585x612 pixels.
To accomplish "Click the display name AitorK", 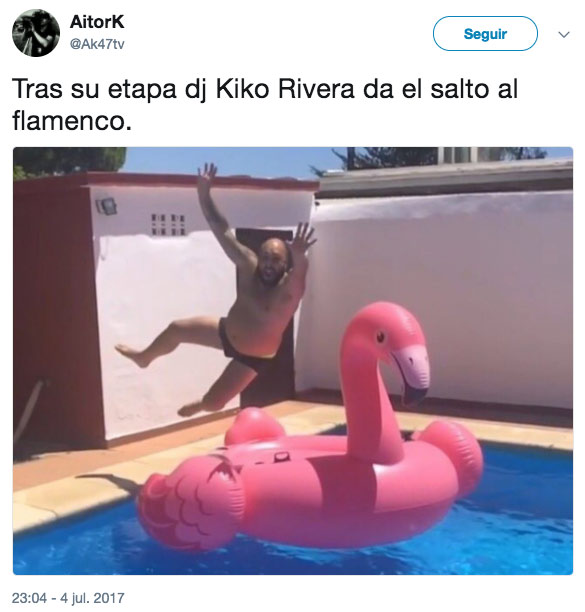I will coord(97,21).
